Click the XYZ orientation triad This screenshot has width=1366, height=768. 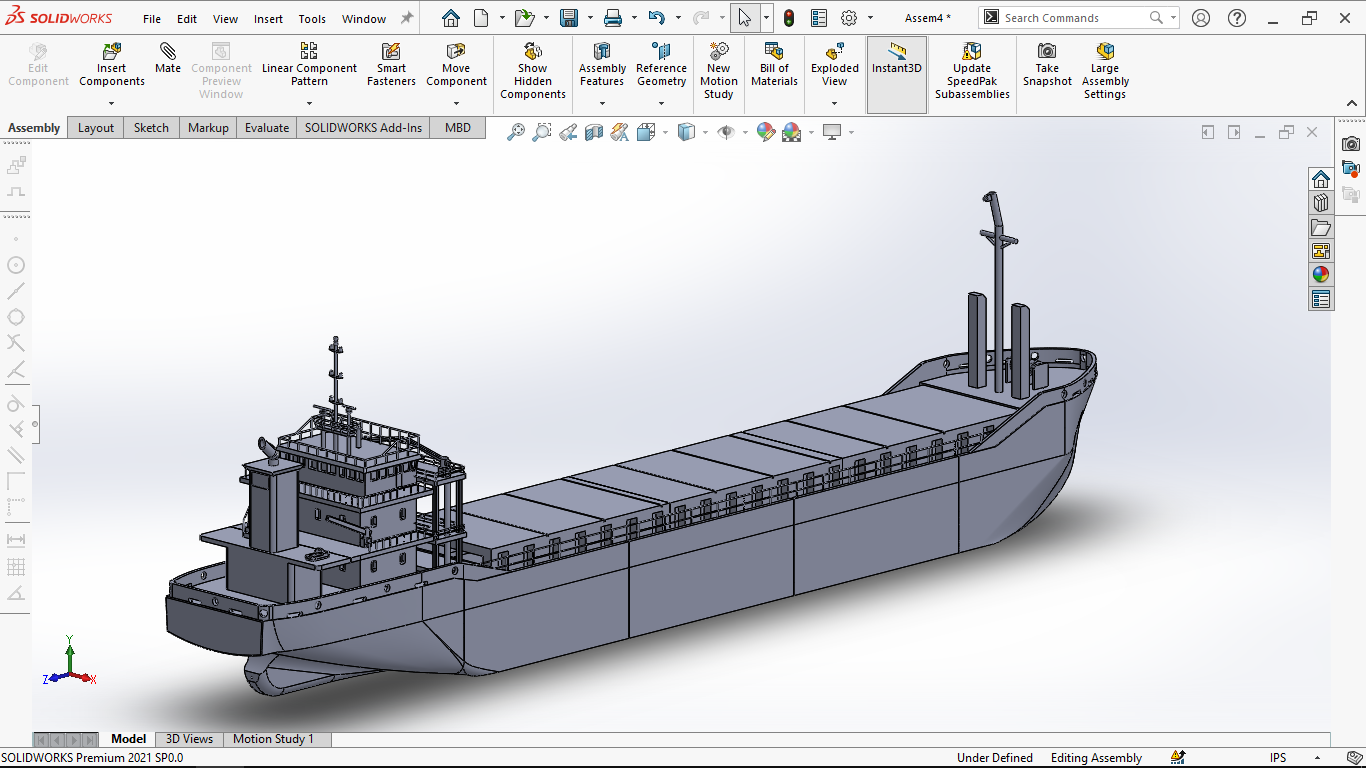click(x=69, y=662)
